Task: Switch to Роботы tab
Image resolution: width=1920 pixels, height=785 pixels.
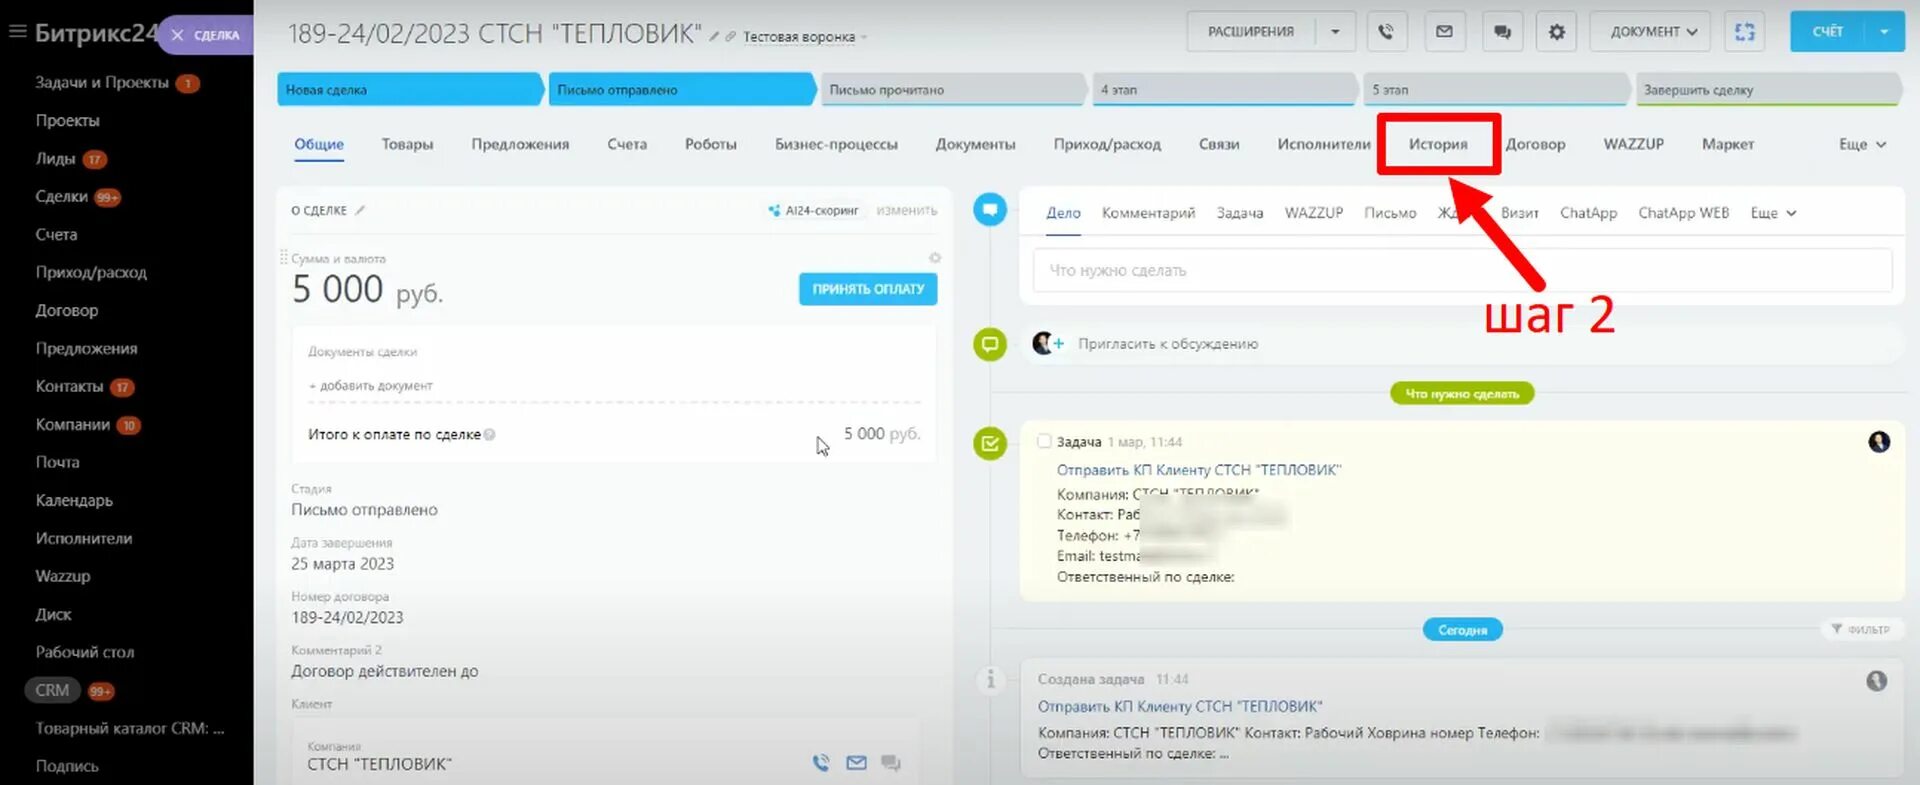Action: pos(711,144)
